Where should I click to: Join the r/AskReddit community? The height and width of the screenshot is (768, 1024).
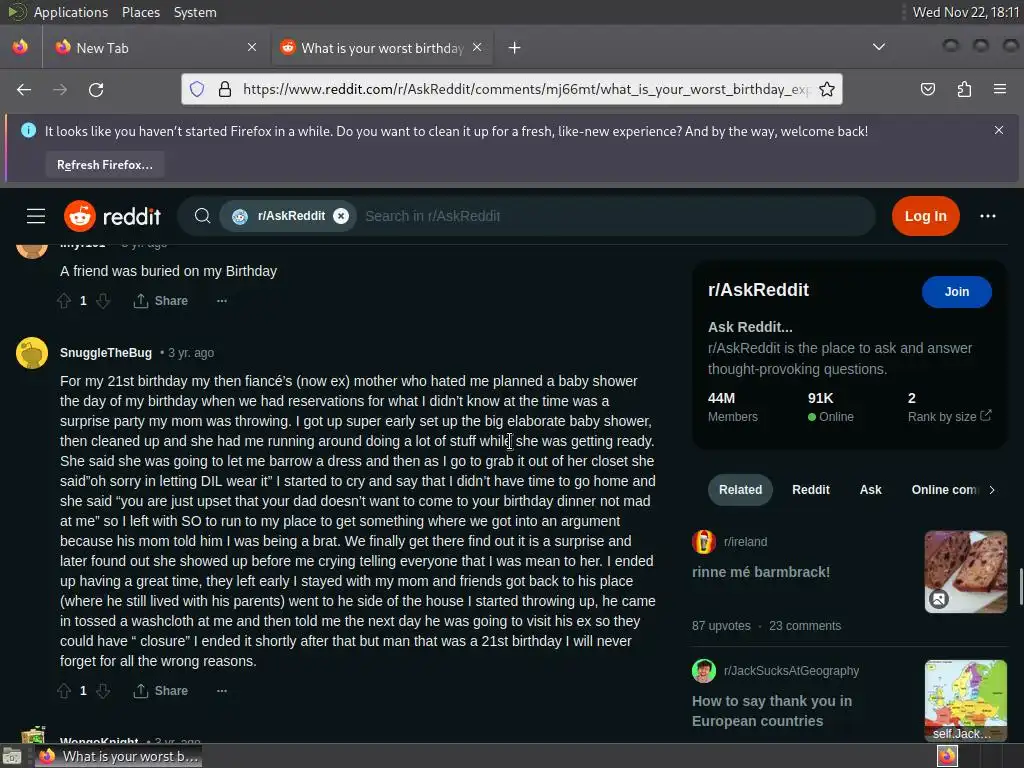pyautogui.click(x=956, y=292)
